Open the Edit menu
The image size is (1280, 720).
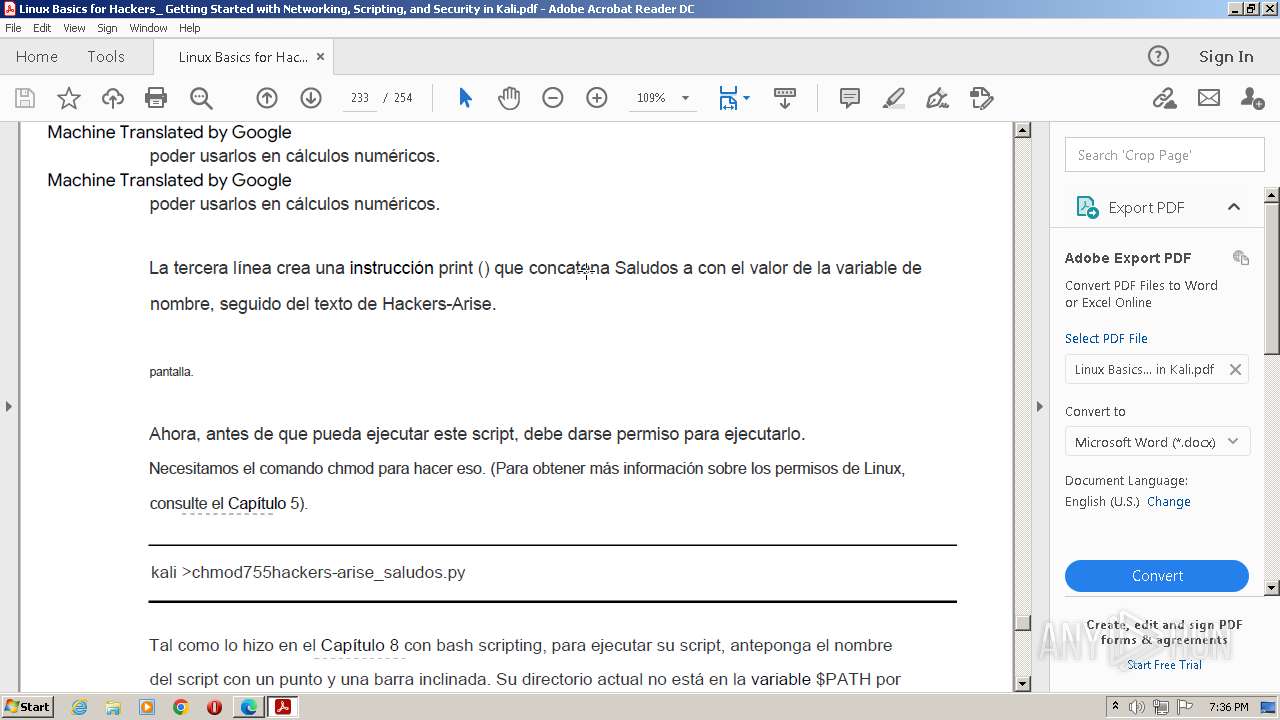point(42,28)
